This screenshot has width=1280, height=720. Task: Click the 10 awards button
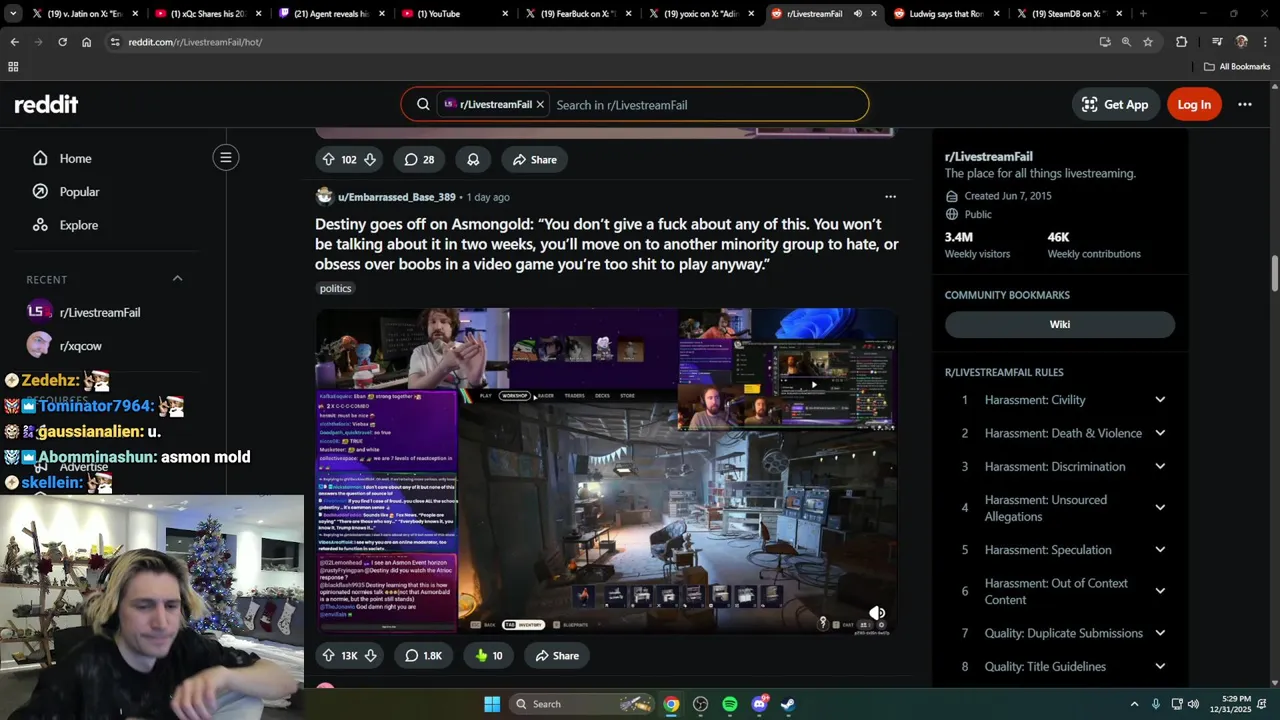pyautogui.click(x=488, y=655)
